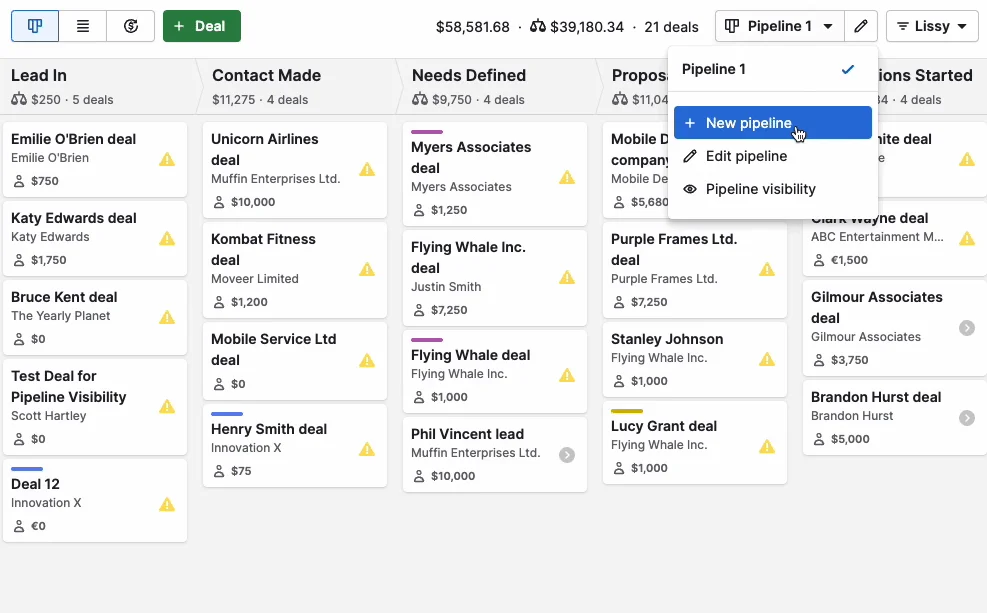Click arrow icon on Brandon Hurst deal
Image resolution: width=987 pixels, height=613 pixels.
point(967,418)
